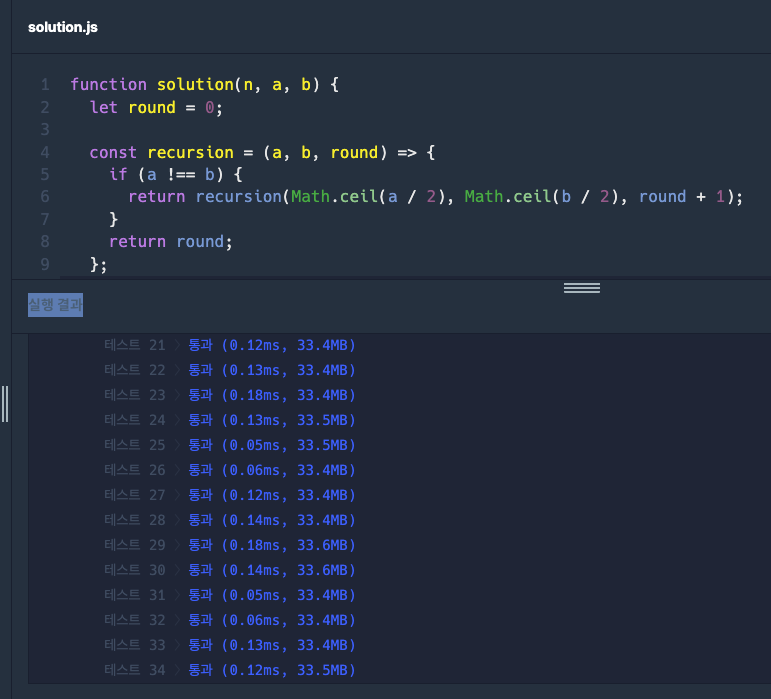
Task: Select the 테스트 29 result row
Action: (x=230, y=545)
